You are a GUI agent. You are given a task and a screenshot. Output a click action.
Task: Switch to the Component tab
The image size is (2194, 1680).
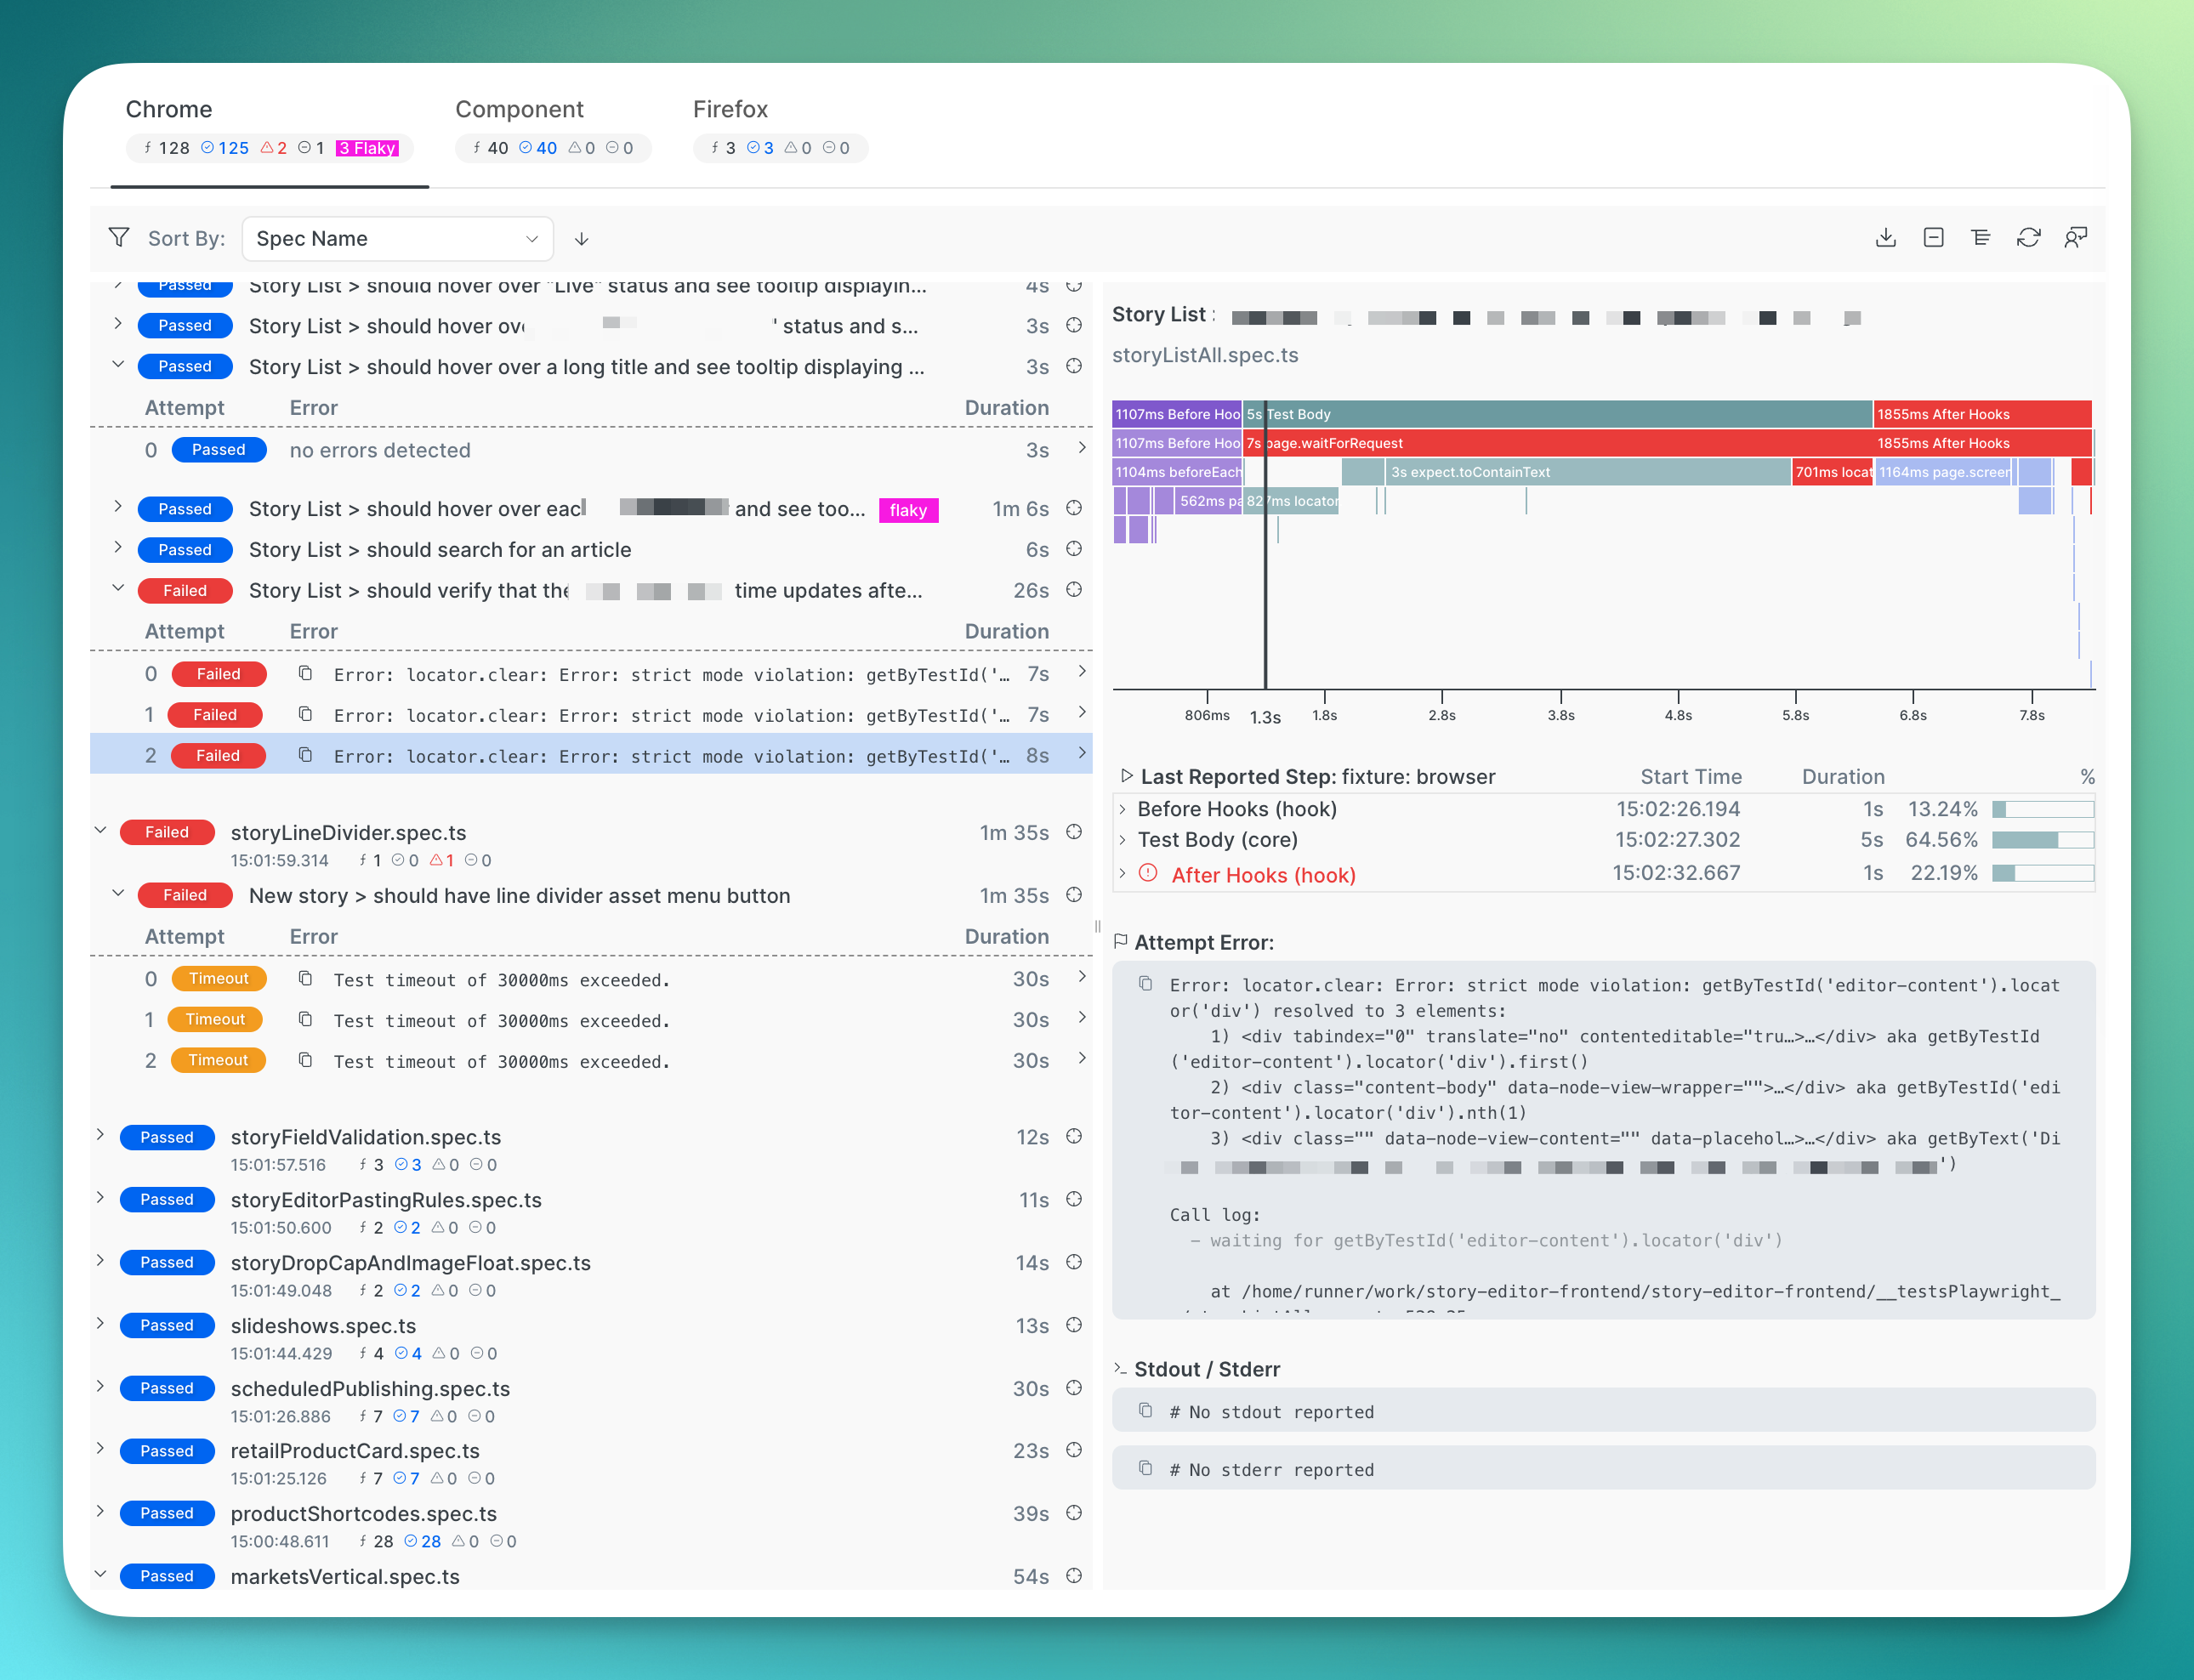tap(519, 110)
